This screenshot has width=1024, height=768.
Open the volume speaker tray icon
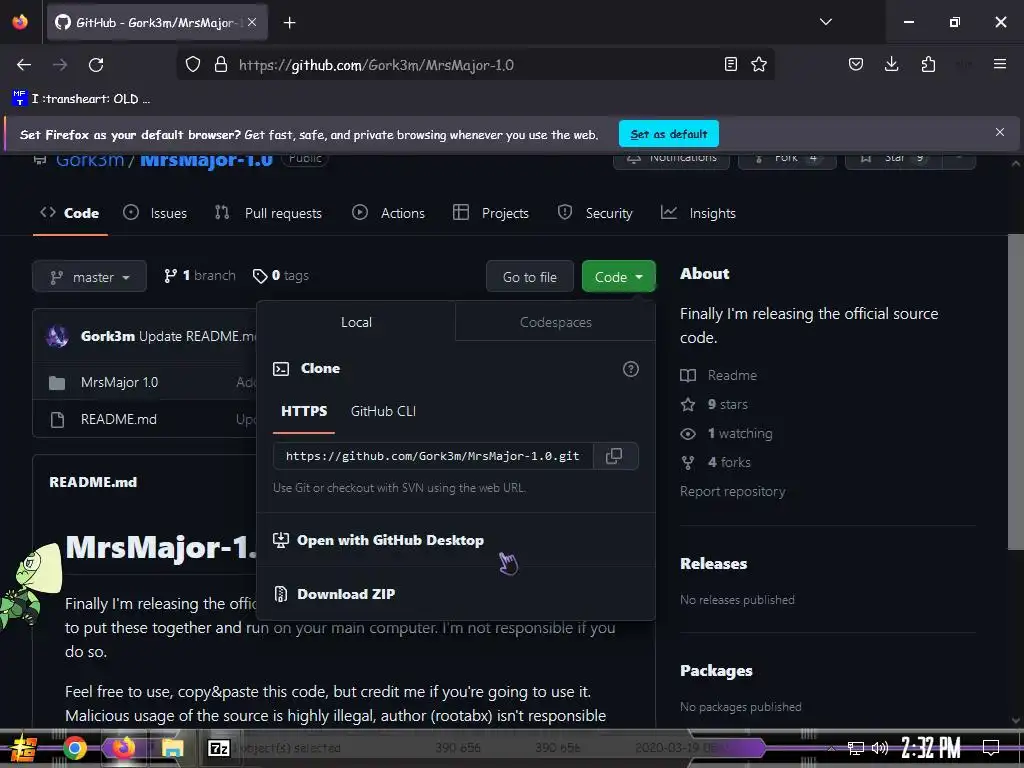(880, 748)
